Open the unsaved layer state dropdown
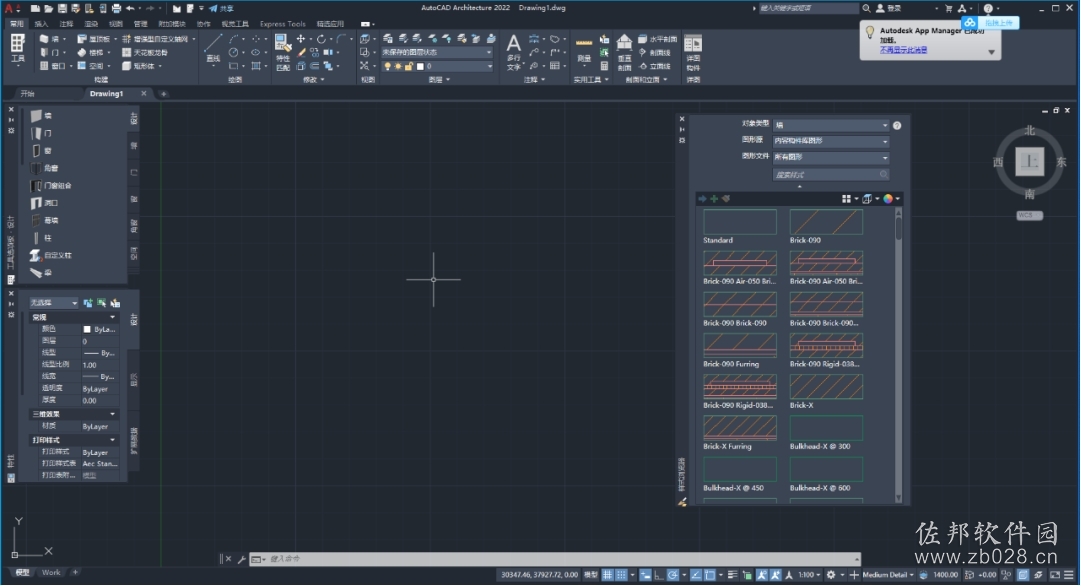 (x=437, y=52)
